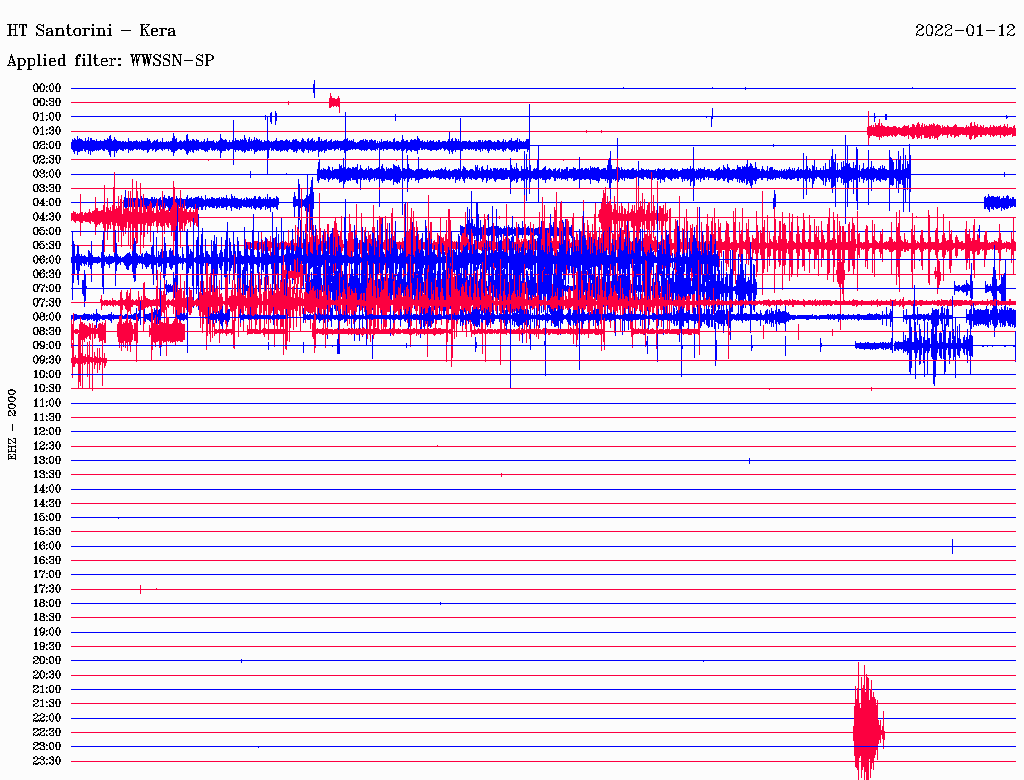Select the 06:30 time label
1024x780 pixels.
pyautogui.click(x=47, y=274)
